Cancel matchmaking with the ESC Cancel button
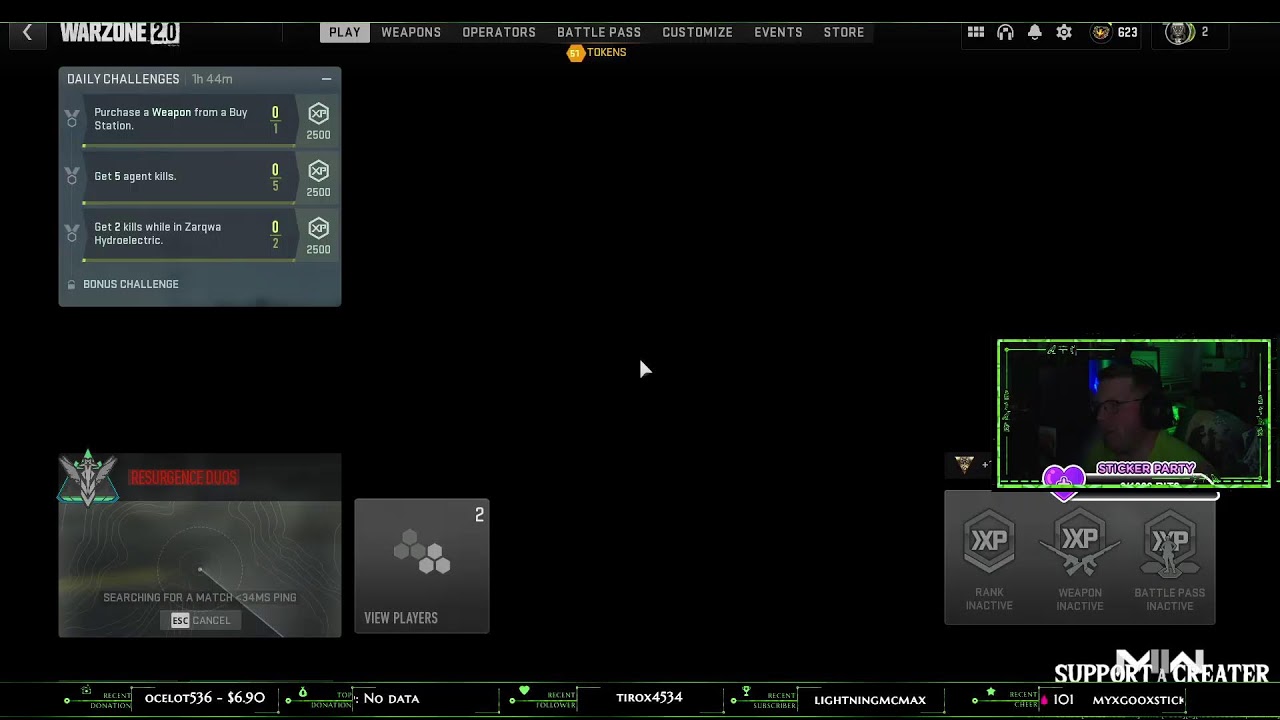 (201, 620)
